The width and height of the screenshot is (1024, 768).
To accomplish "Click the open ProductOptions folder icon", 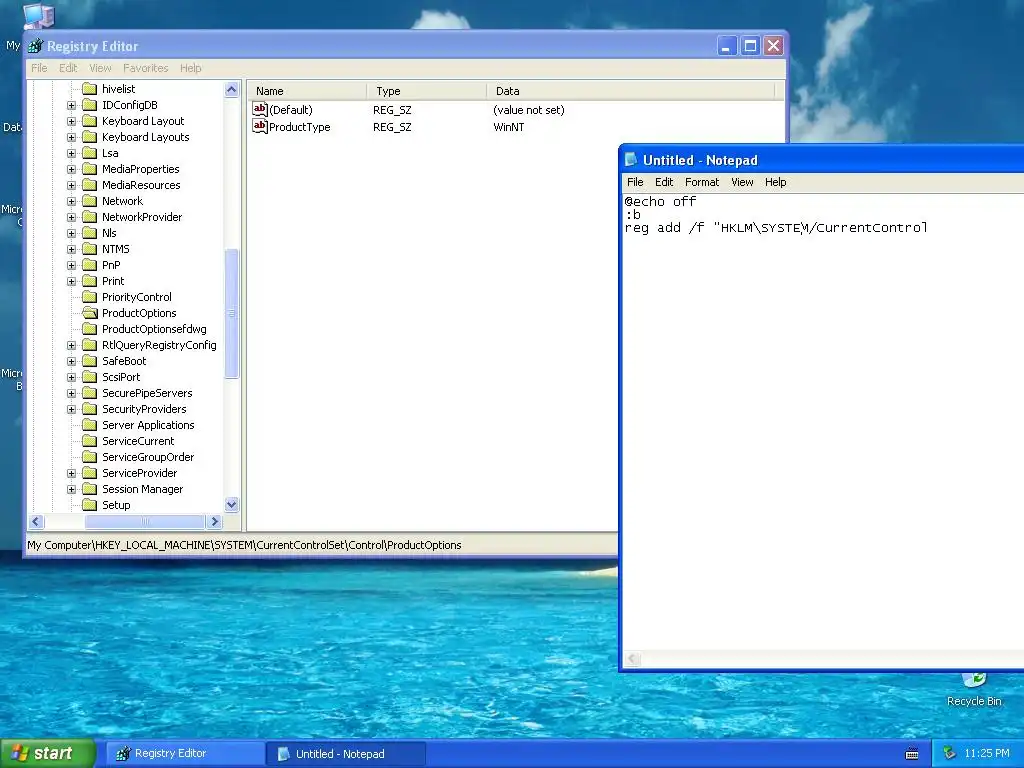I will (x=89, y=313).
